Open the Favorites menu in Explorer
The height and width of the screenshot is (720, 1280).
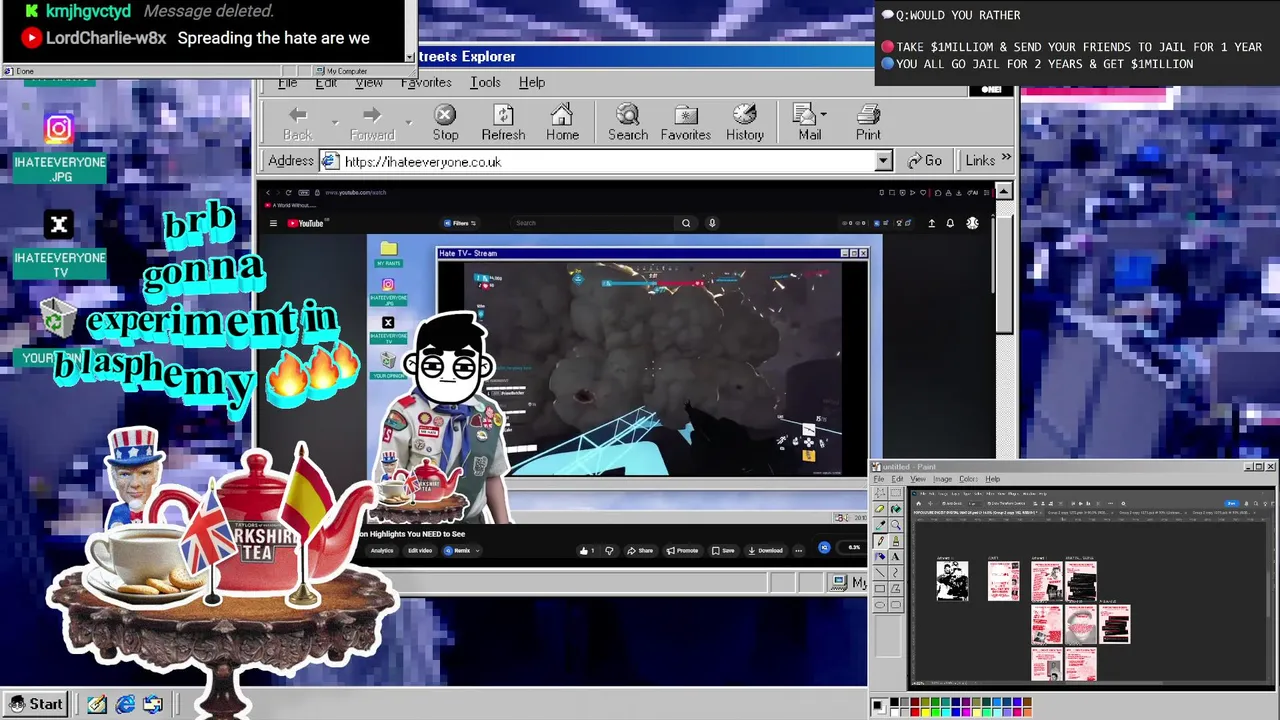[x=426, y=82]
